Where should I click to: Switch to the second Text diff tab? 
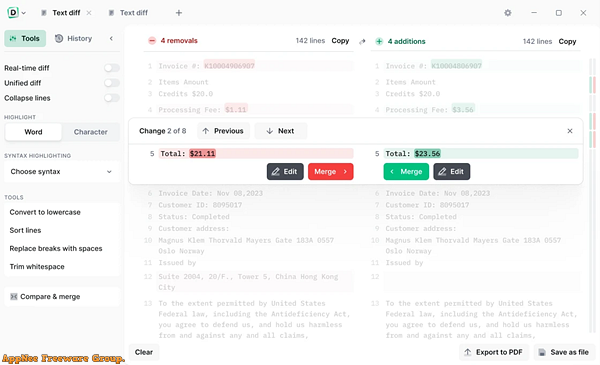pyautogui.click(x=129, y=13)
